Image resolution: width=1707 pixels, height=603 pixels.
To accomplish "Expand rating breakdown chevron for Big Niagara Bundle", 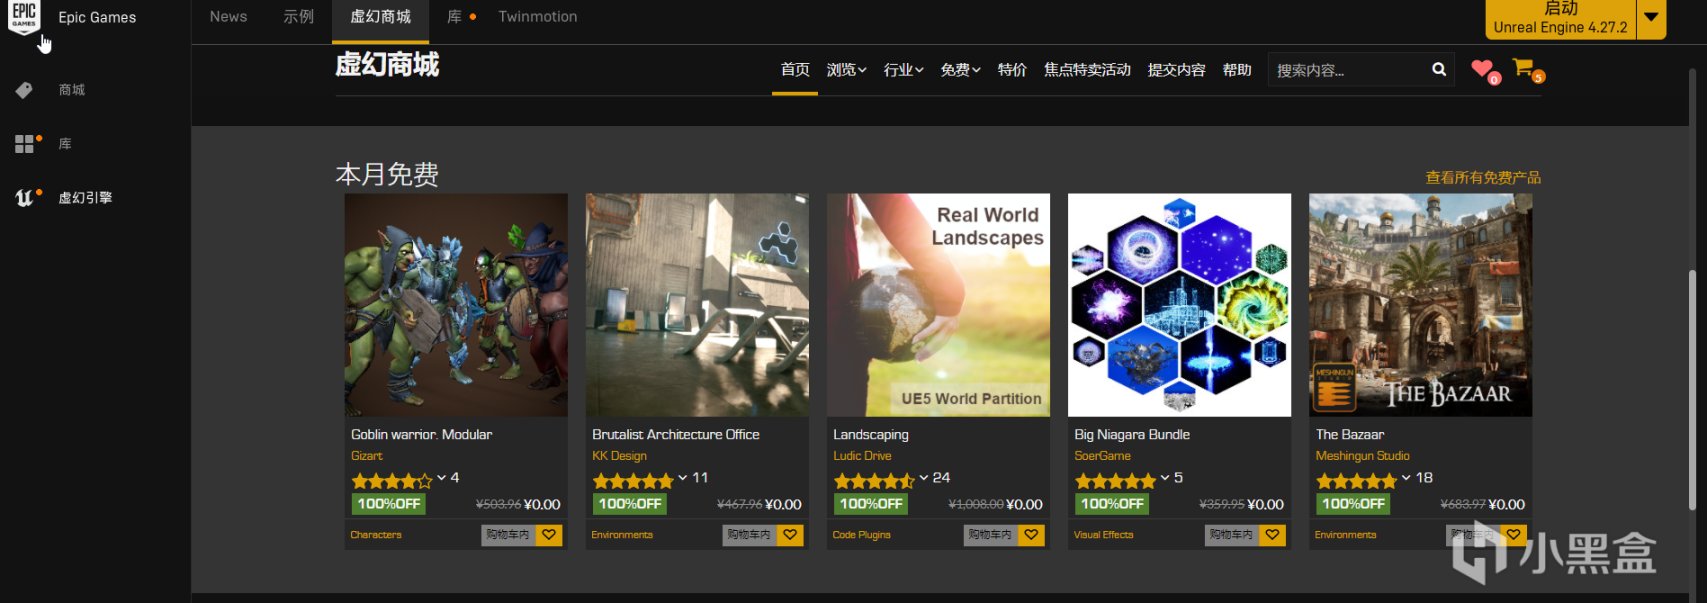I will (x=1164, y=478).
